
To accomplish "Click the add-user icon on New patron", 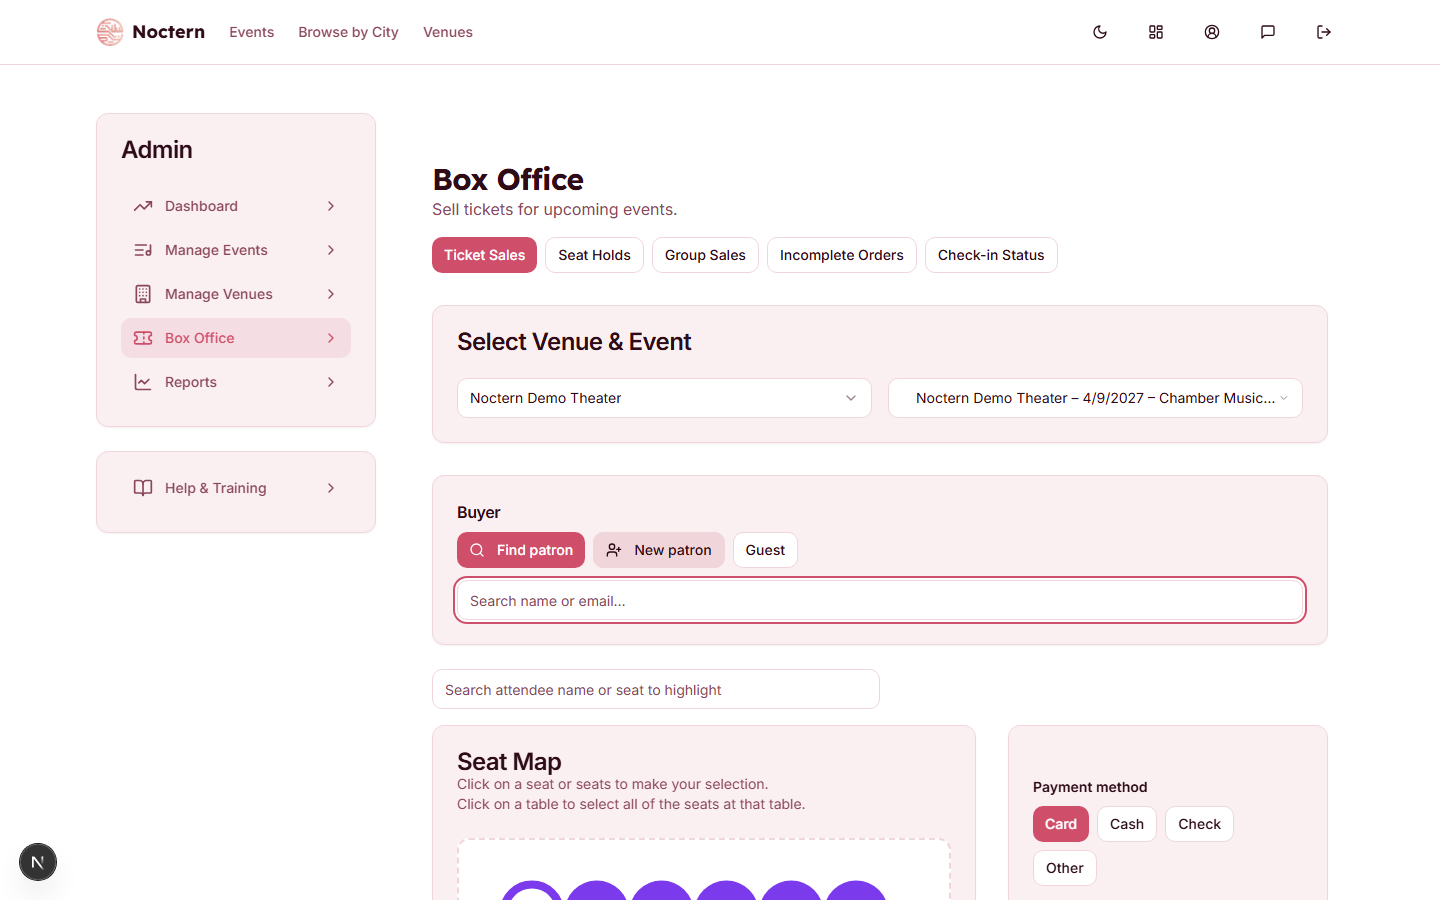I will (x=614, y=550).
